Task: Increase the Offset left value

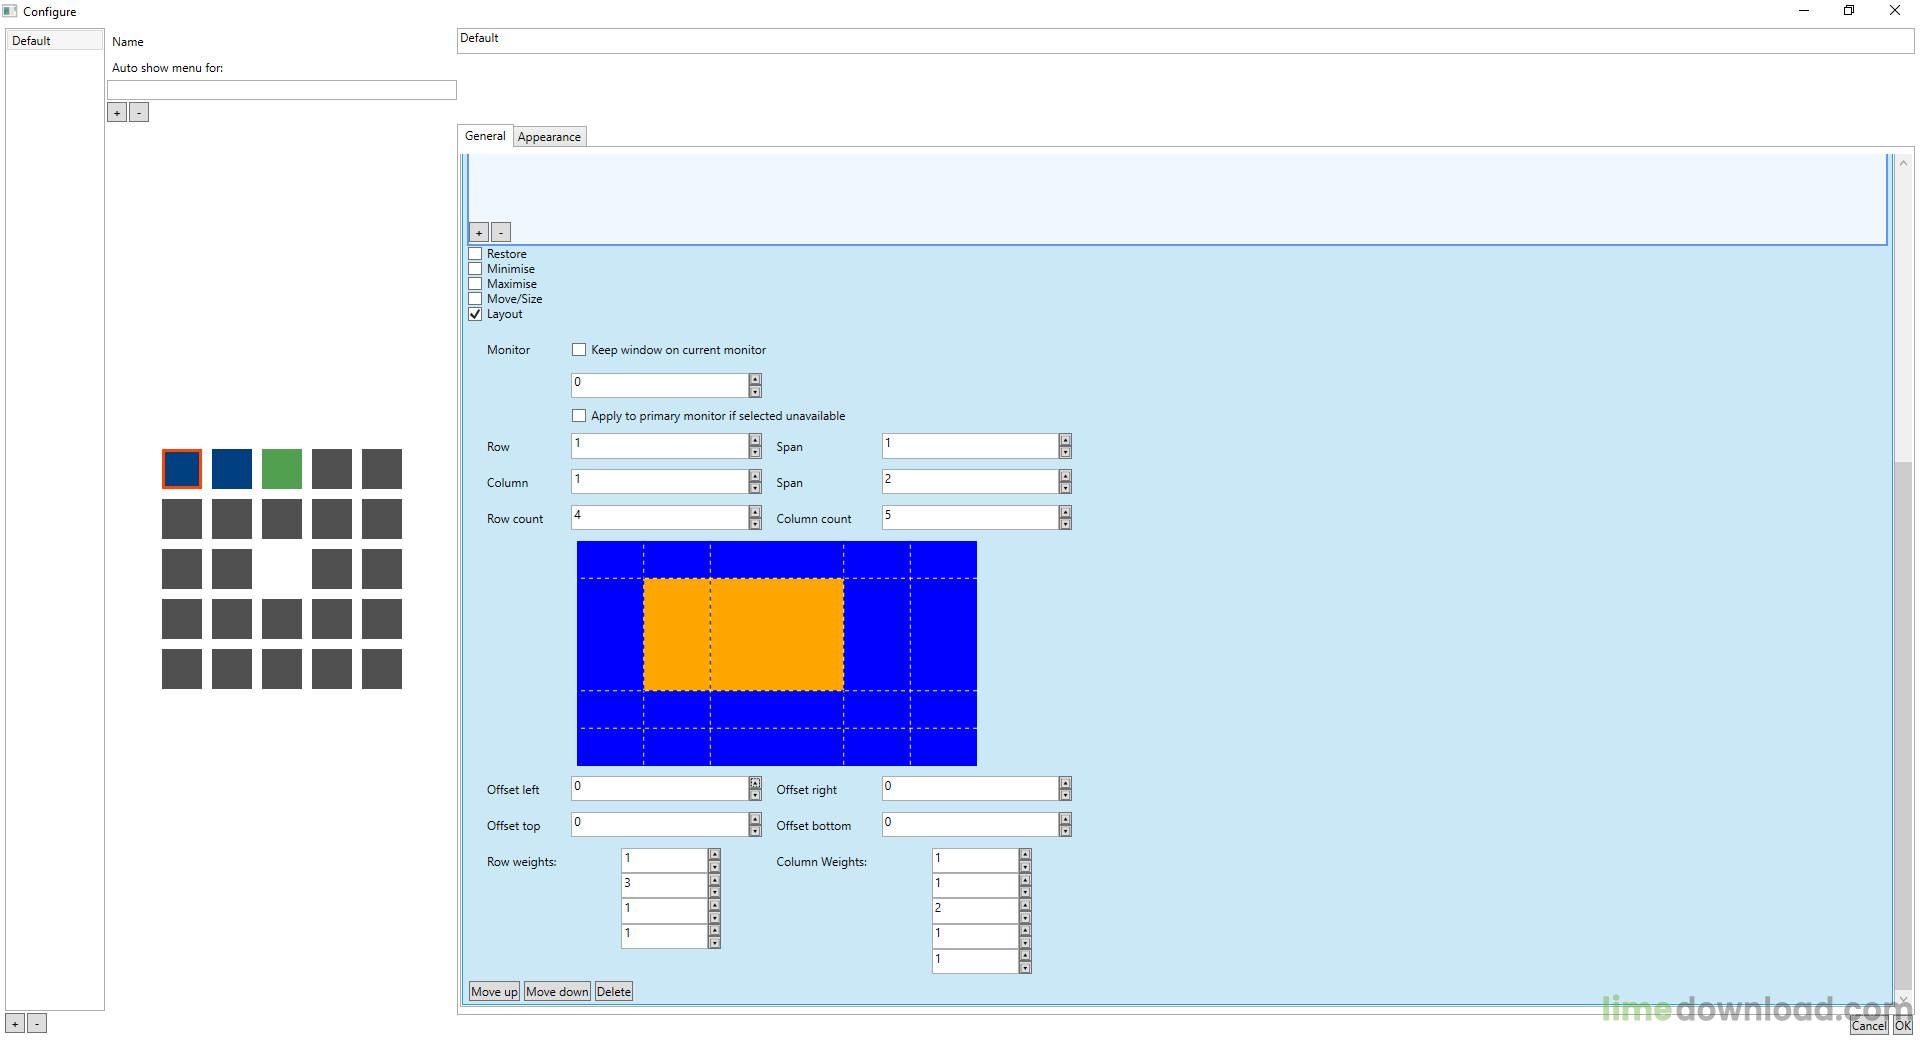Action: (x=755, y=783)
